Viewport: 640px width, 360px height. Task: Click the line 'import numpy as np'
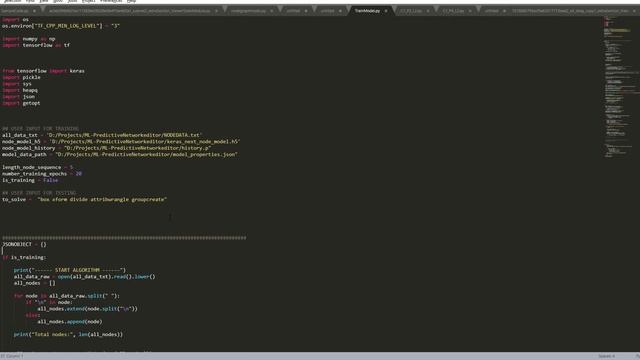(x=29, y=39)
